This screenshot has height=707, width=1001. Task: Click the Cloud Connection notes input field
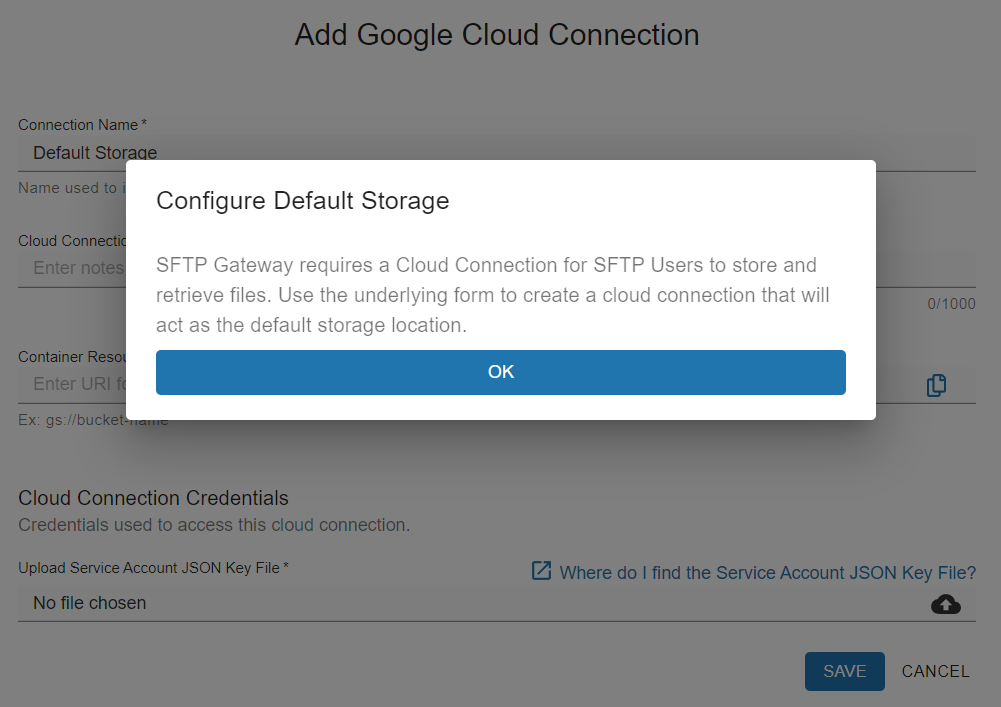(497, 268)
